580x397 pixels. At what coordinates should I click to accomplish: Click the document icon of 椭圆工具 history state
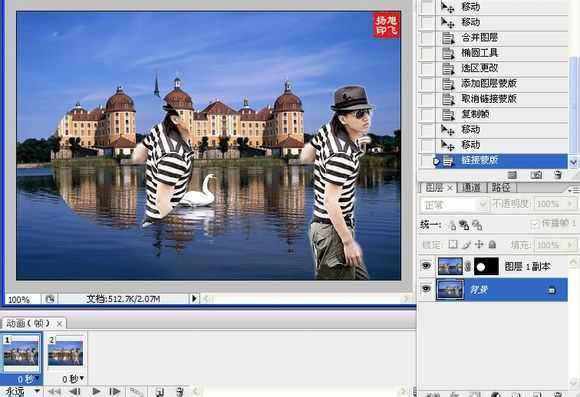click(448, 53)
